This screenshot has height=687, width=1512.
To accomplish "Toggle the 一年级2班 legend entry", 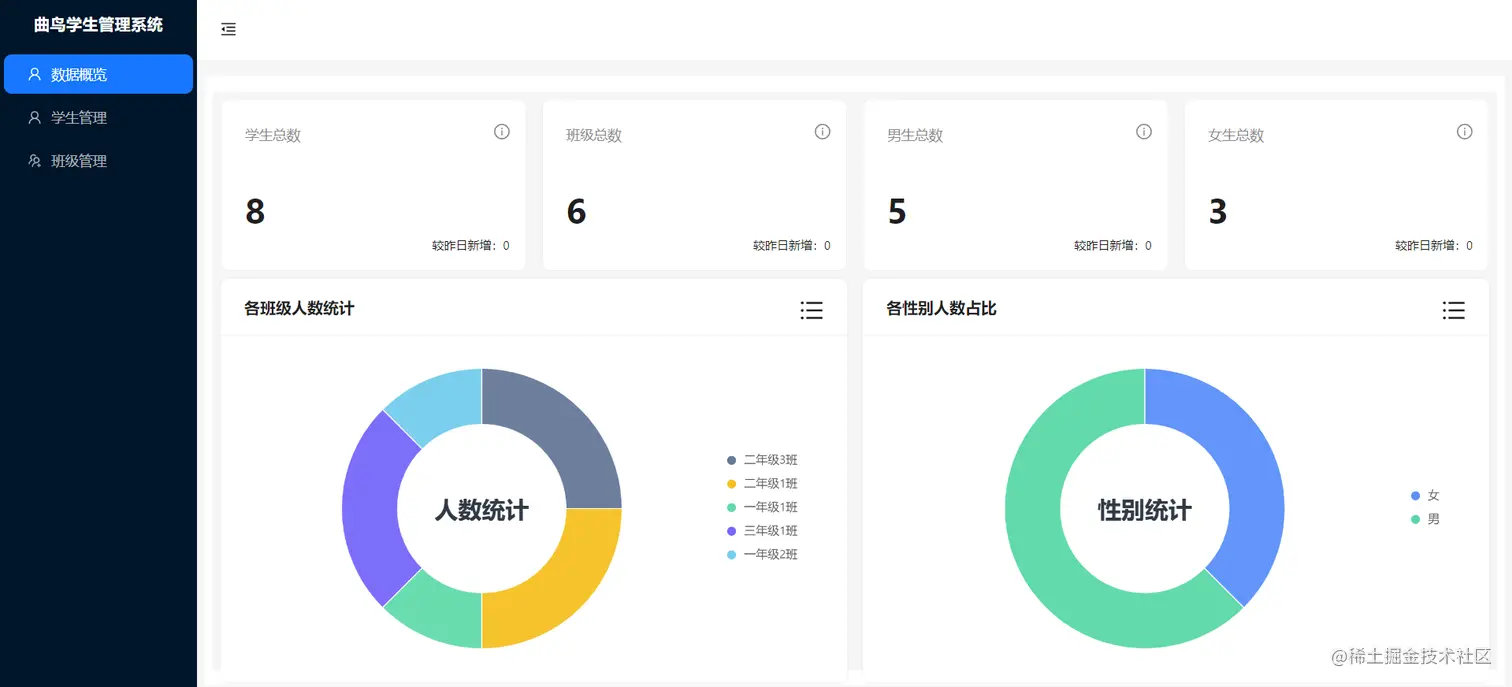I will (x=762, y=555).
